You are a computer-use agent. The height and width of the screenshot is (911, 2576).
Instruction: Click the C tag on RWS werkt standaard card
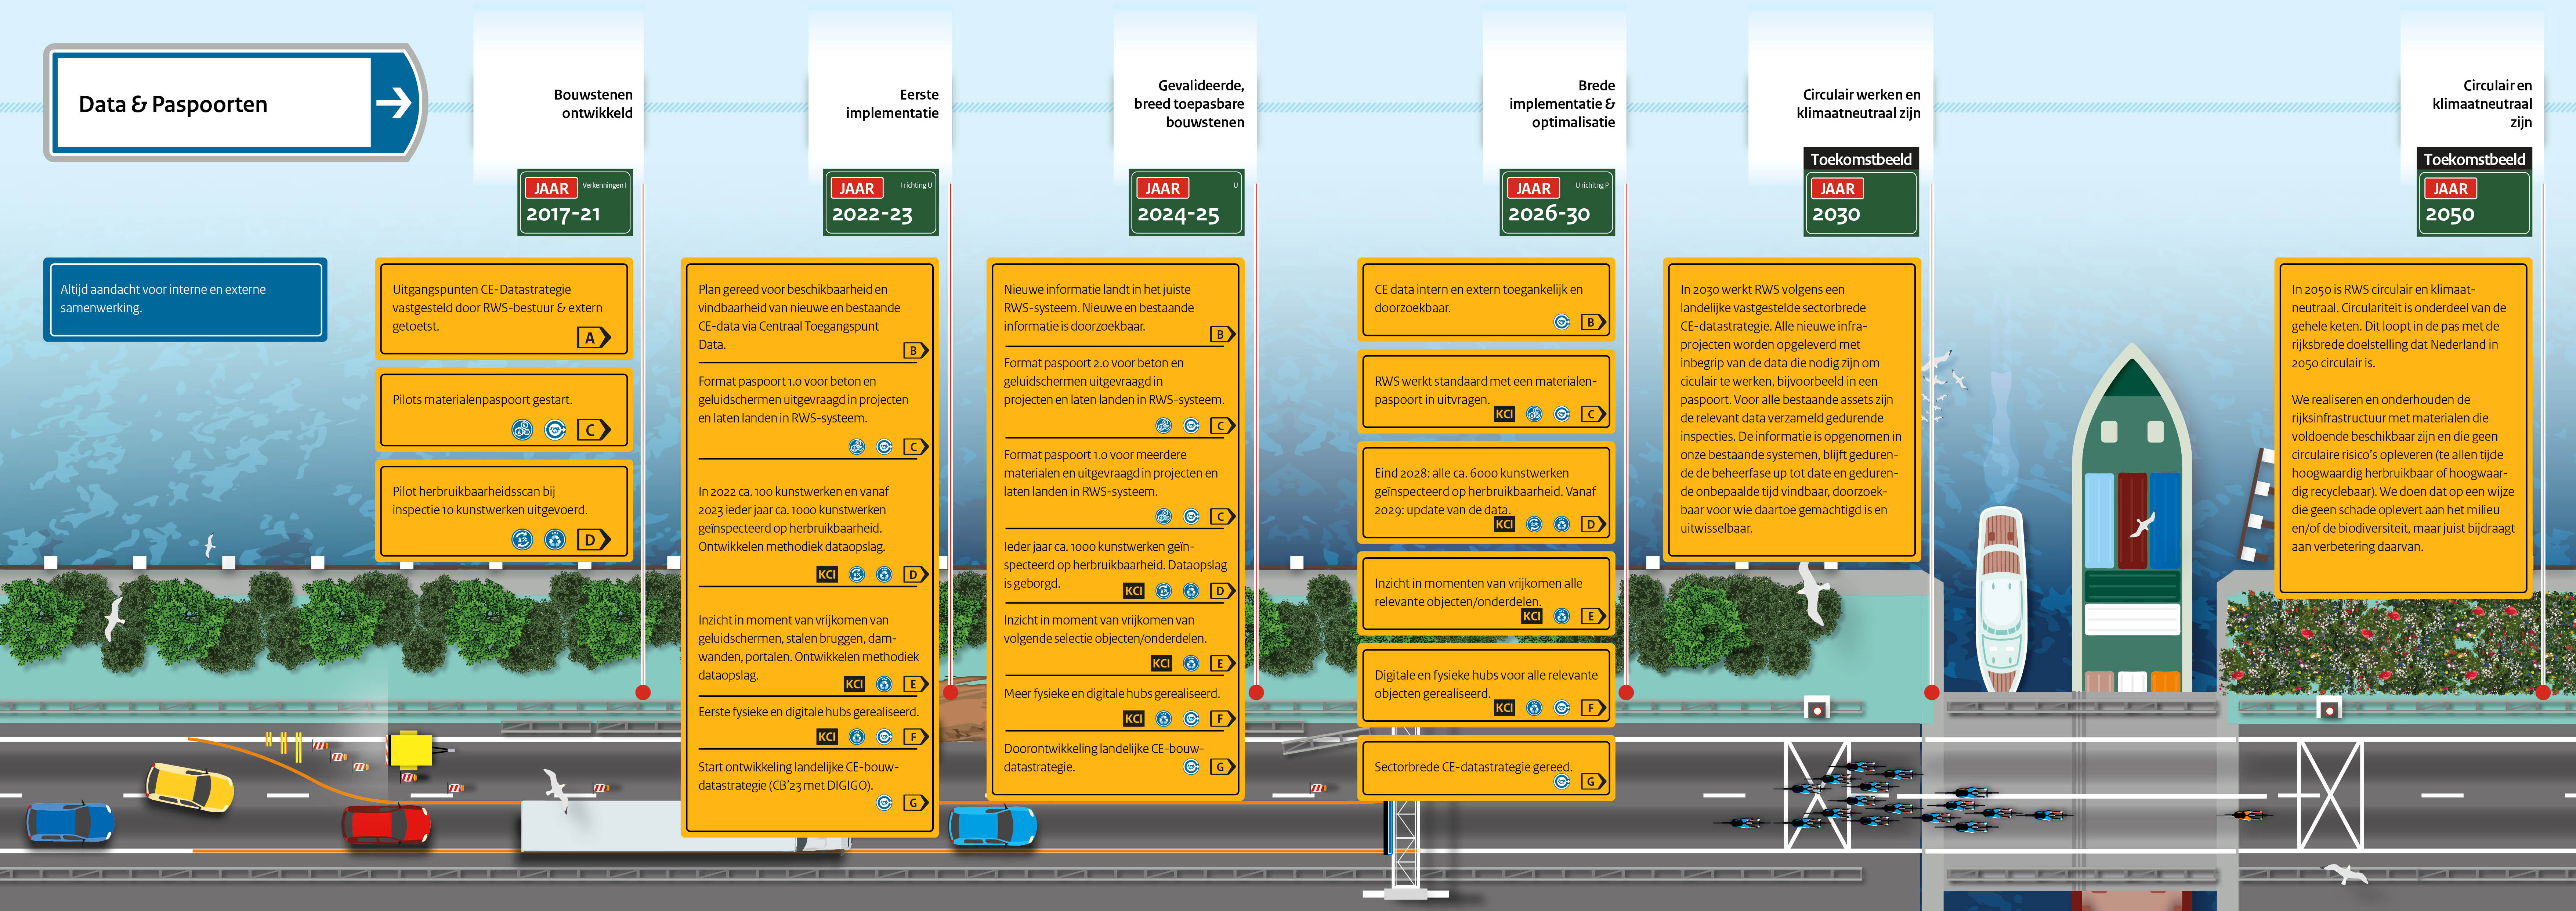click(x=1593, y=414)
